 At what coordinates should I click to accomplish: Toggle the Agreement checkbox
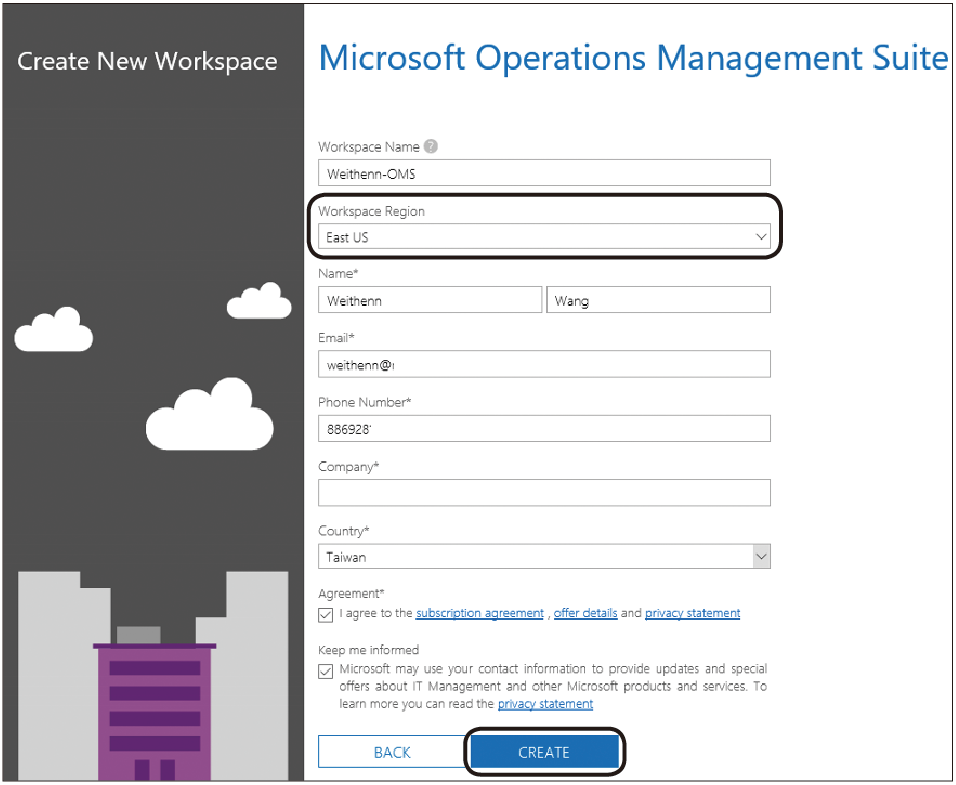326,614
